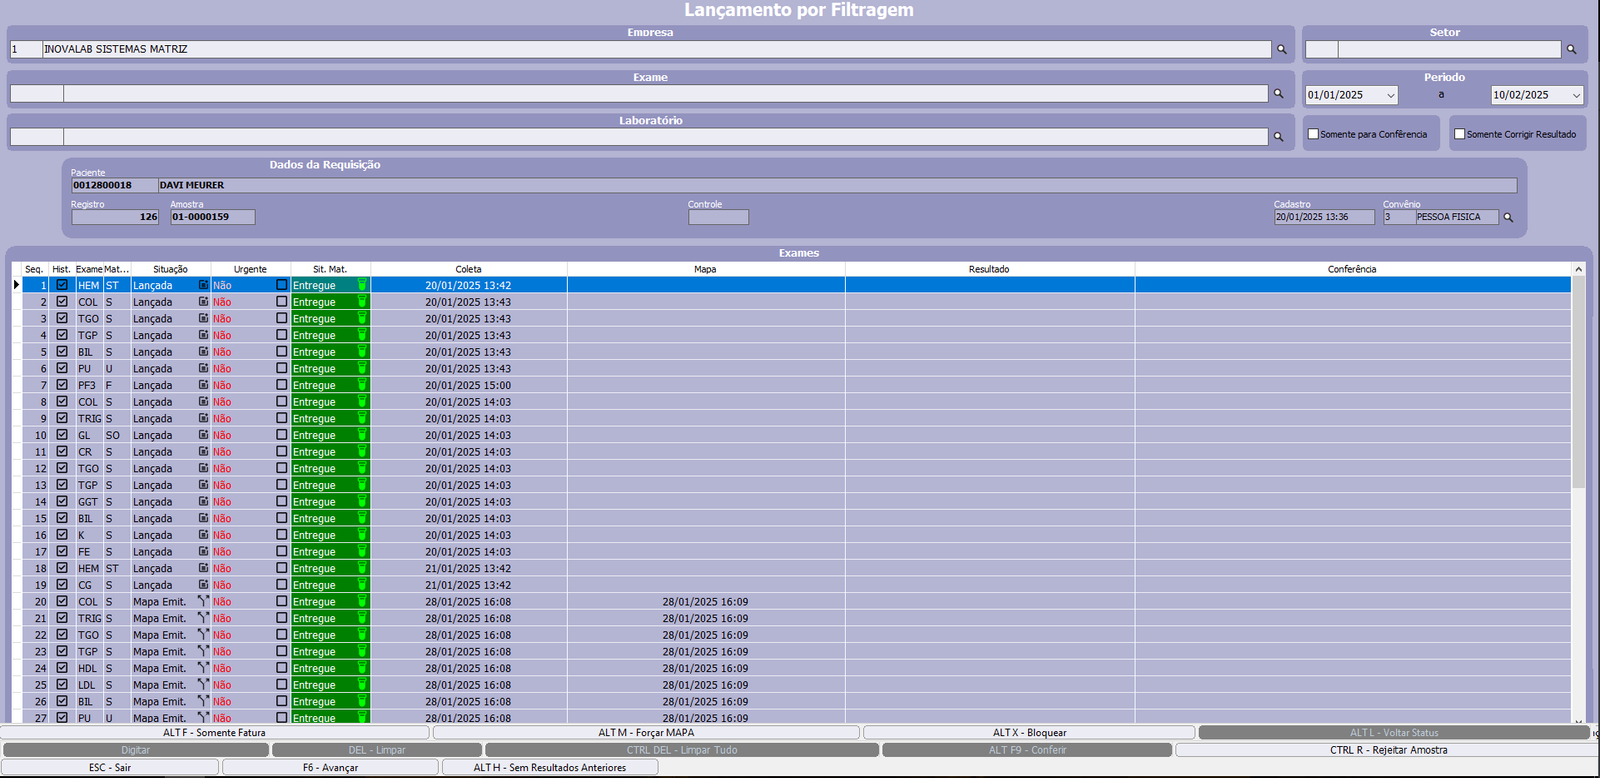Image resolution: width=1600 pixels, height=778 pixels.
Task: Sort by the Coleta column header
Action: coord(468,269)
